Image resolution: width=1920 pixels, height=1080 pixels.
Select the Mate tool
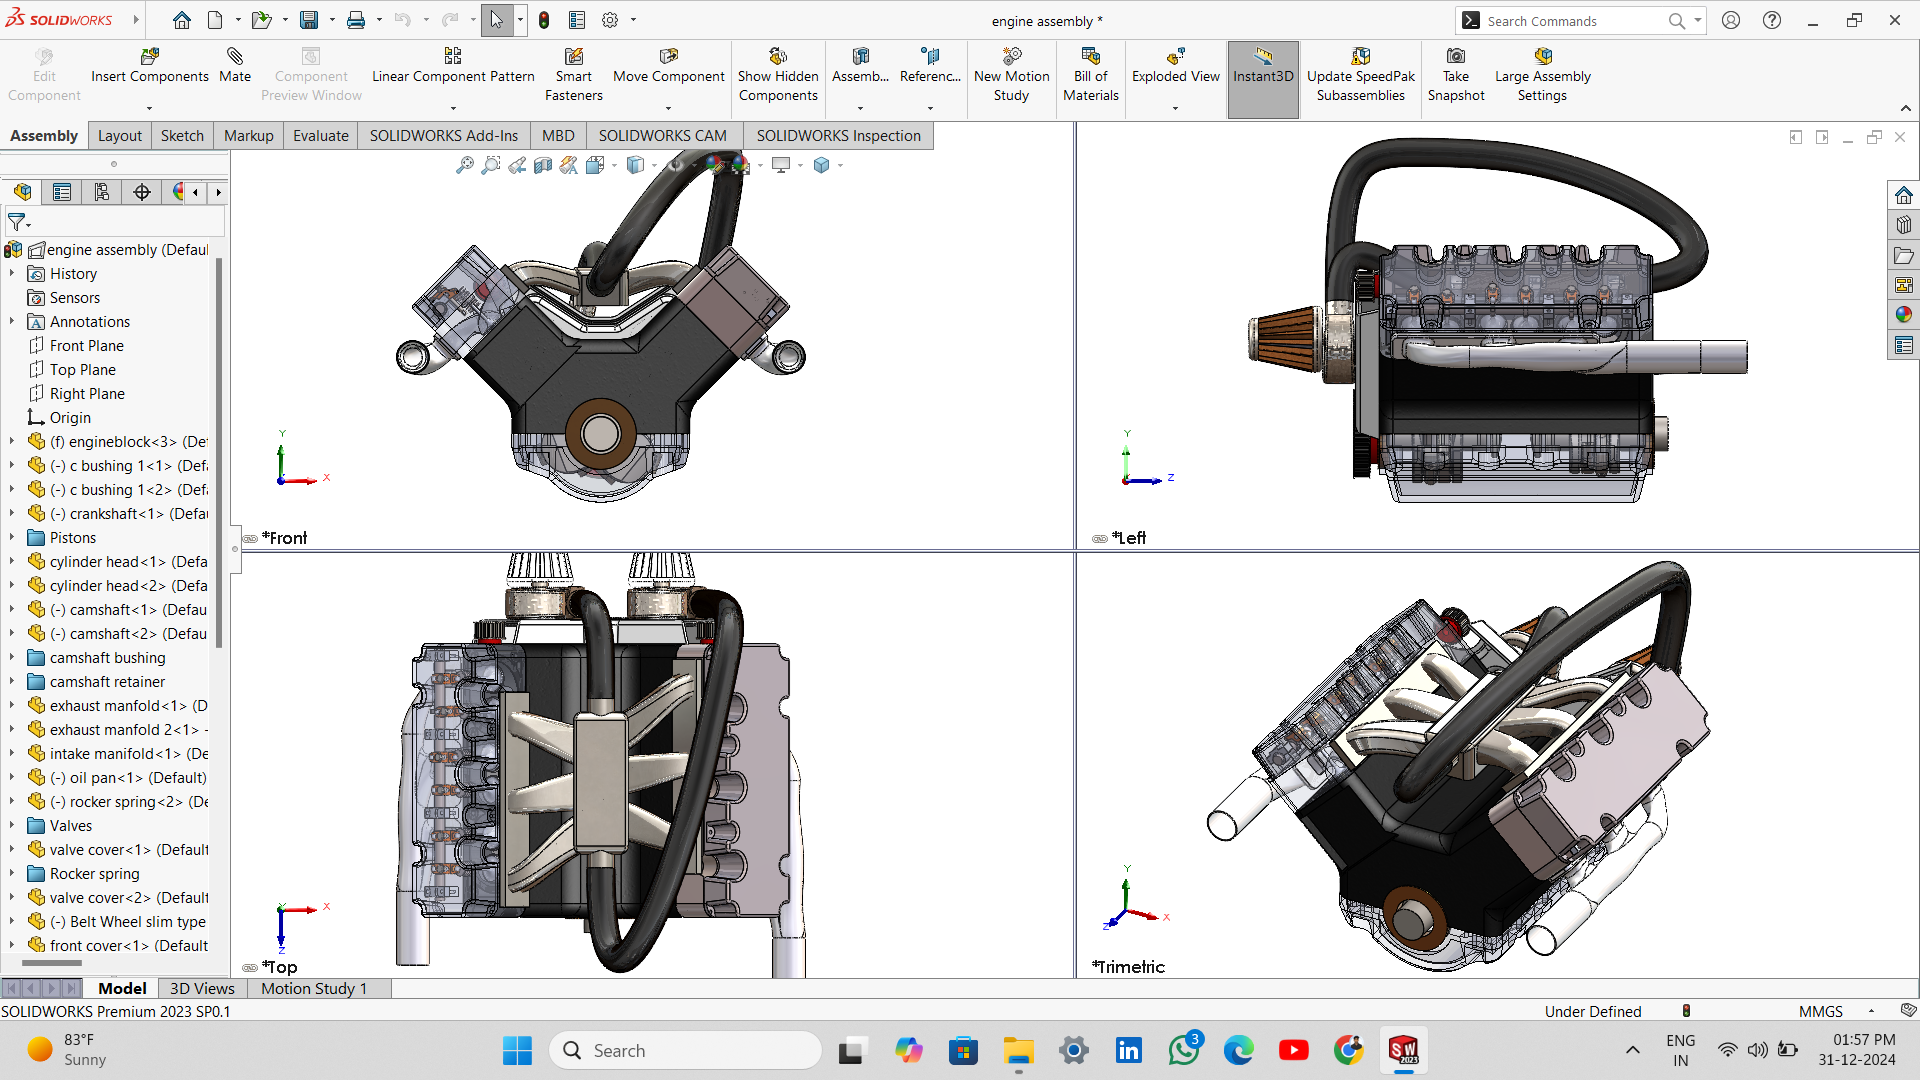coord(235,66)
